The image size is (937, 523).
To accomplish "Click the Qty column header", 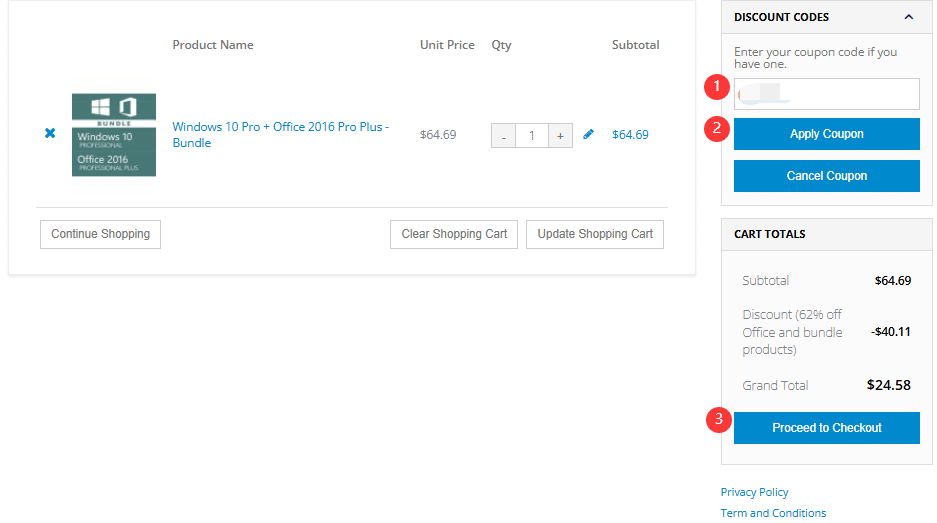I will click(x=501, y=45).
